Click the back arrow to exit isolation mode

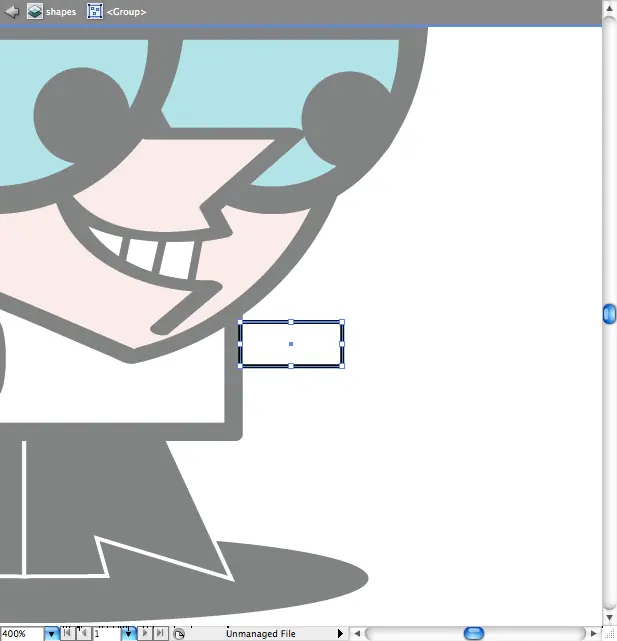point(12,11)
